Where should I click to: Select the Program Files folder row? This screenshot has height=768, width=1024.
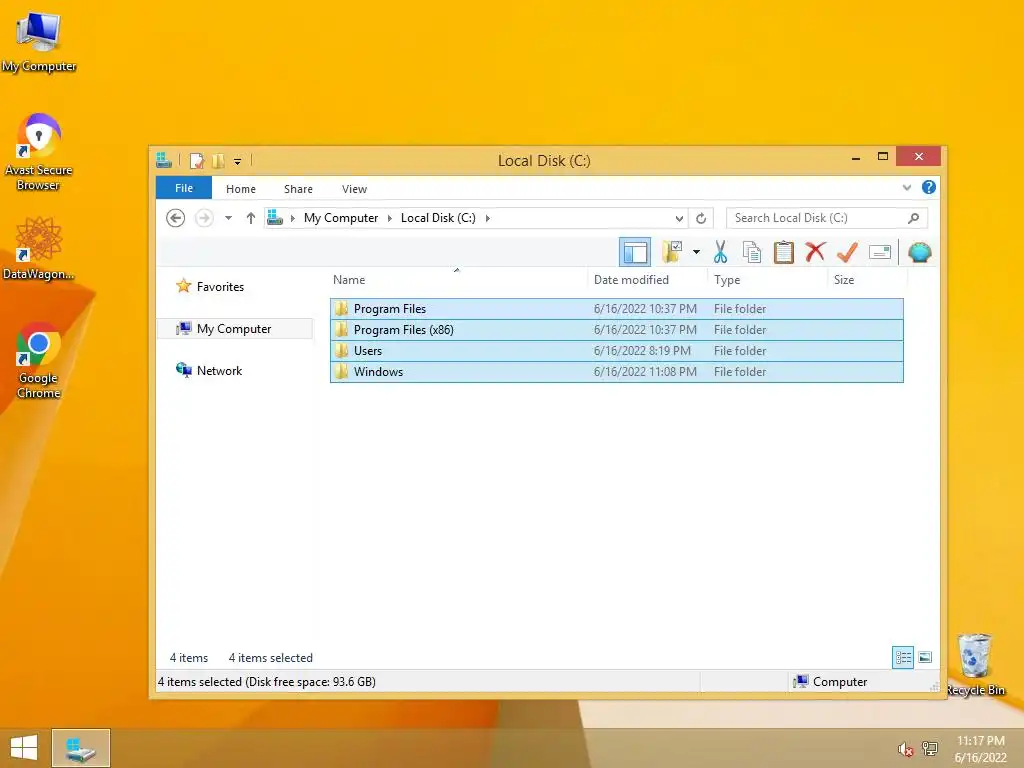pos(616,309)
